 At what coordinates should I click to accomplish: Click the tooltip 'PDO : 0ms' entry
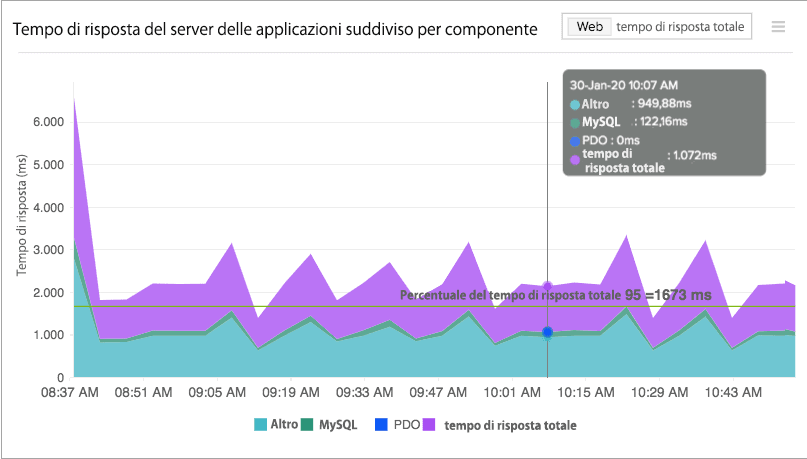coord(605,140)
